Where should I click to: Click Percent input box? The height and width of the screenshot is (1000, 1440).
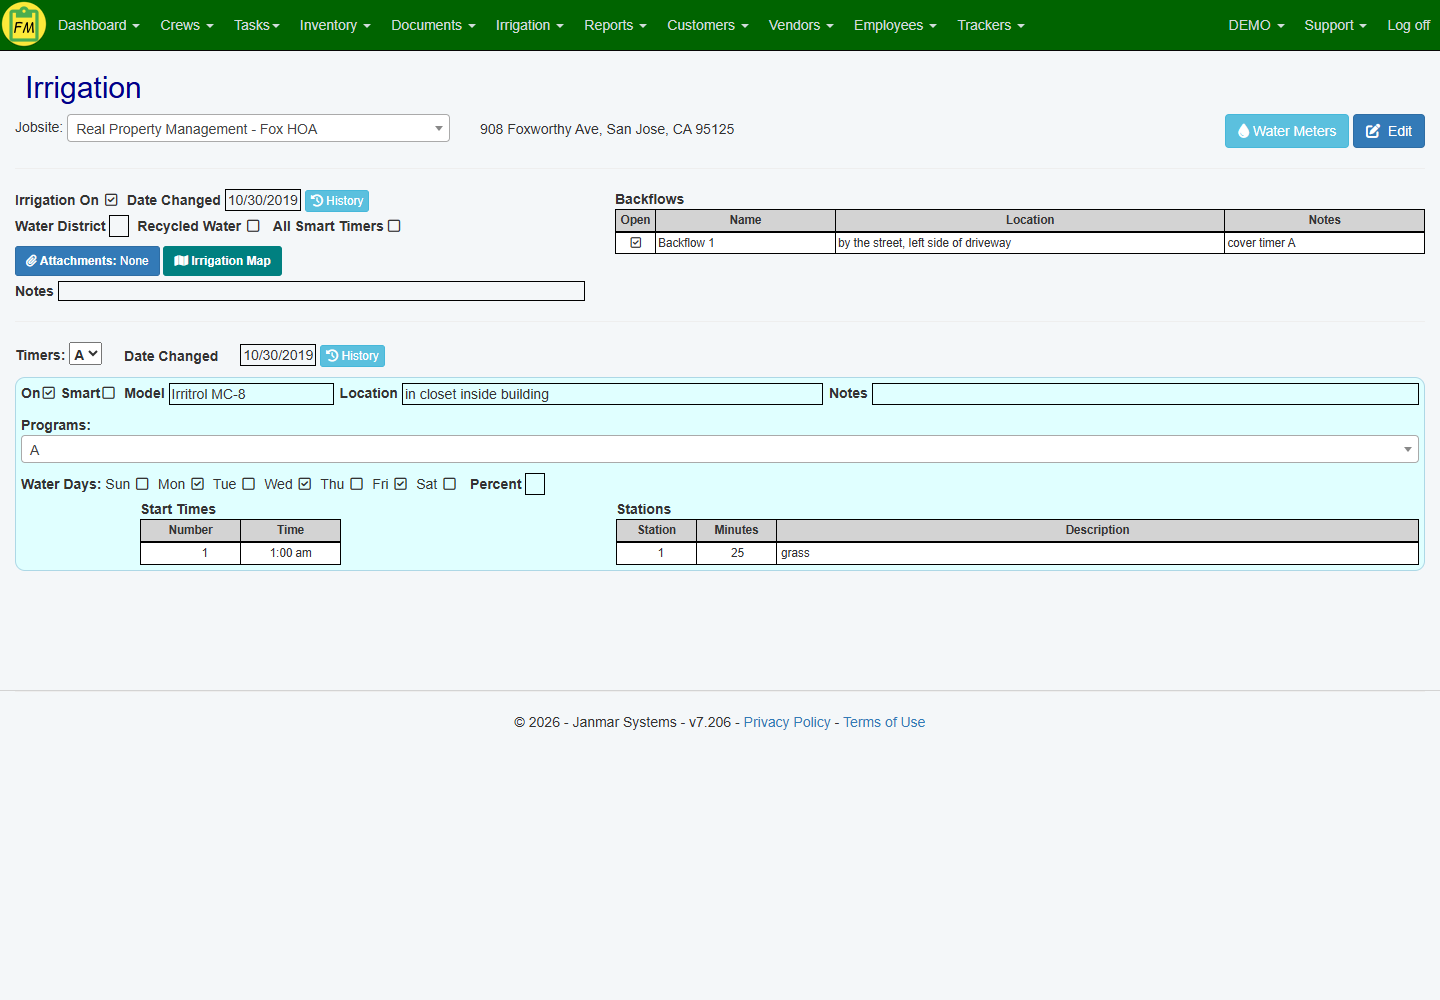pos(535,484)
